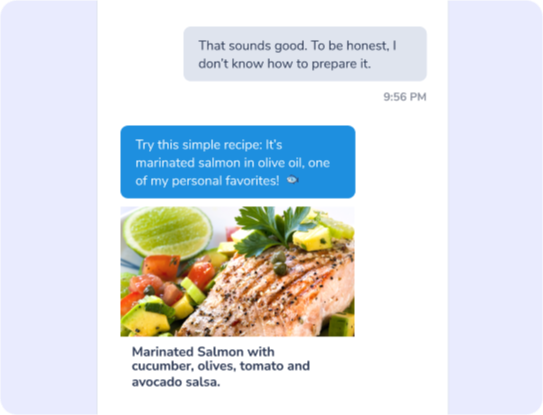
Task: Click the parsley garnish on the salmon
Action: pos(272,227)
